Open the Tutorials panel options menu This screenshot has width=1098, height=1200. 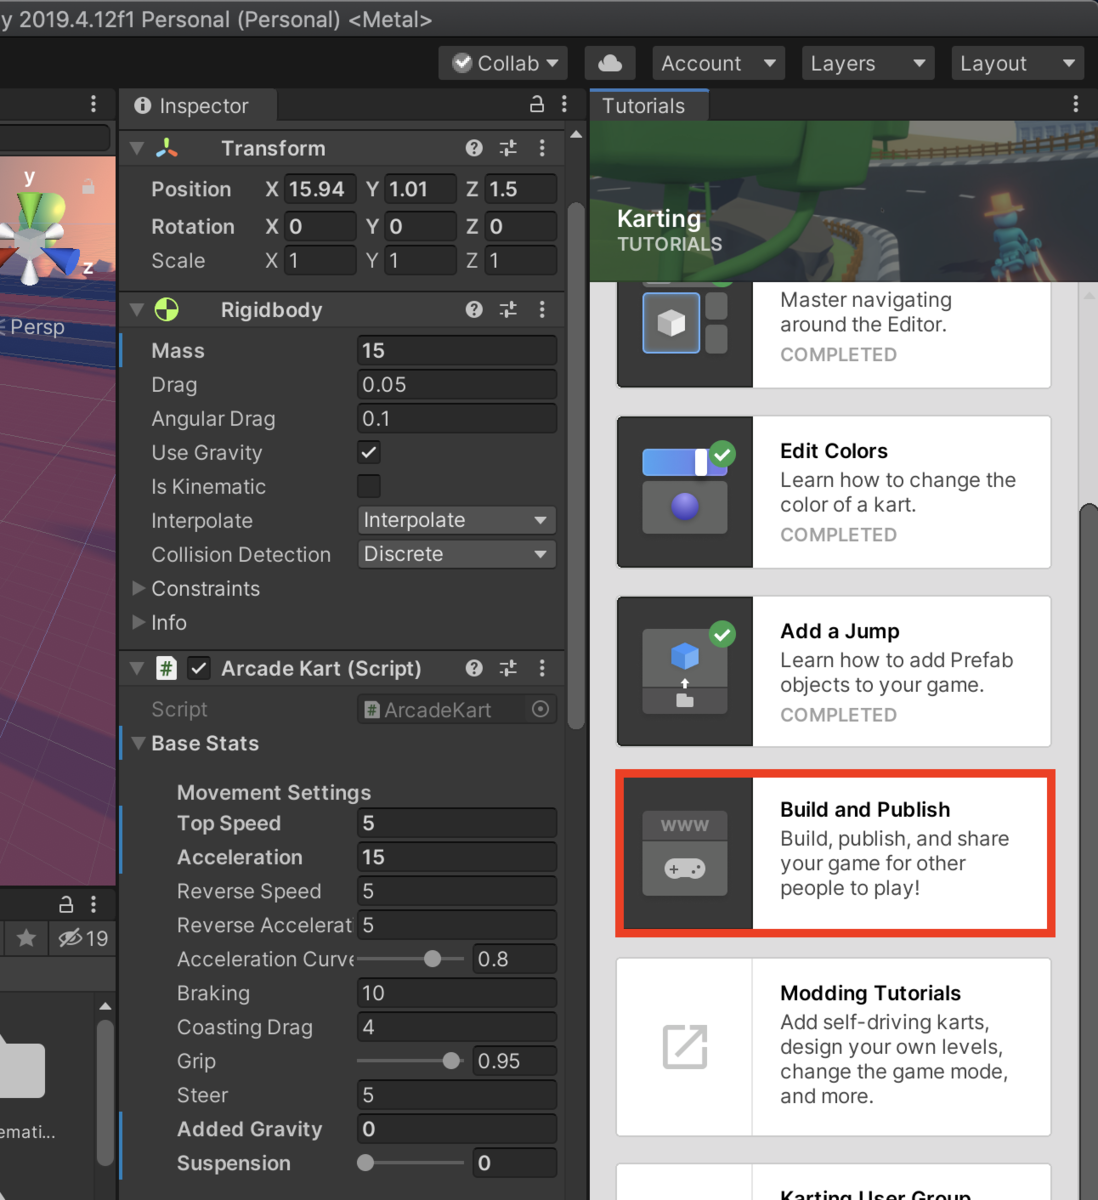1075,104
